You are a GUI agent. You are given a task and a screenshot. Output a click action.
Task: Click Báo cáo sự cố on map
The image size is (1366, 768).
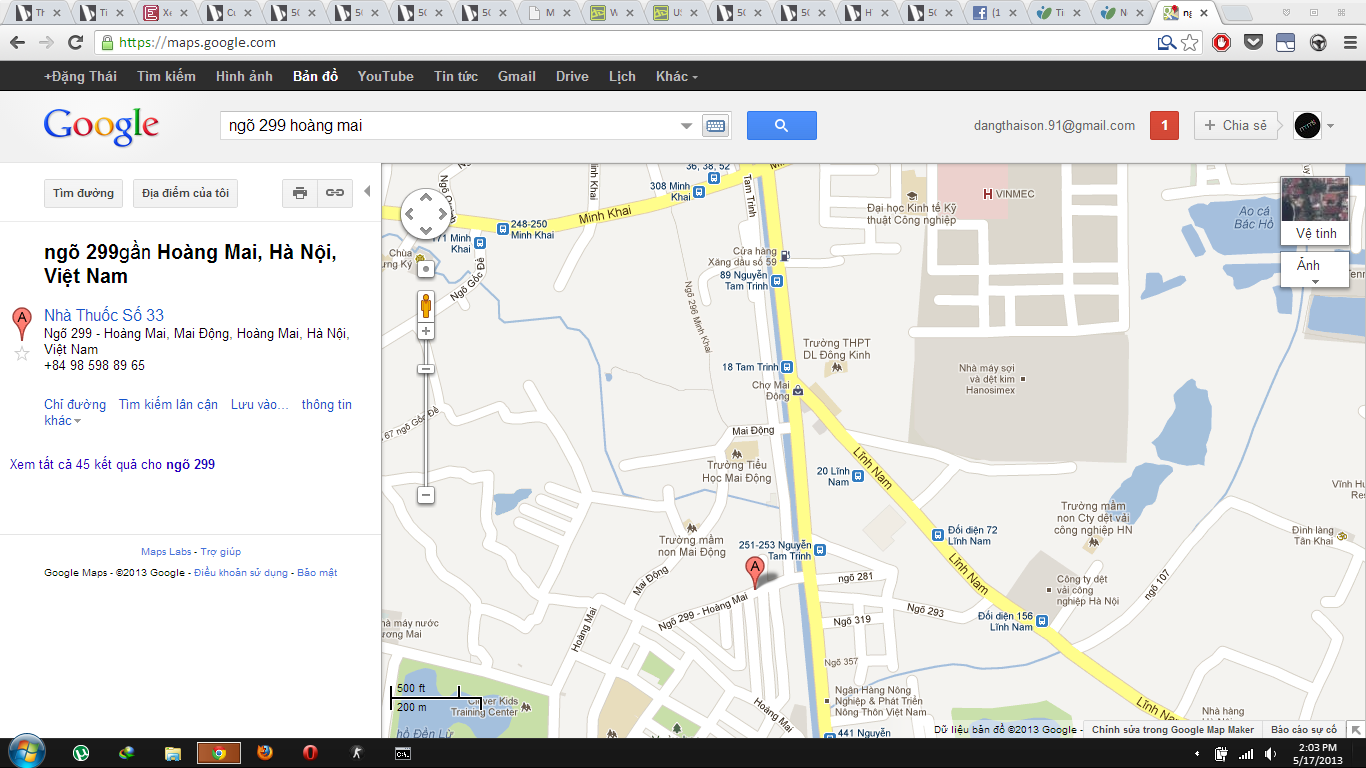1303,730
